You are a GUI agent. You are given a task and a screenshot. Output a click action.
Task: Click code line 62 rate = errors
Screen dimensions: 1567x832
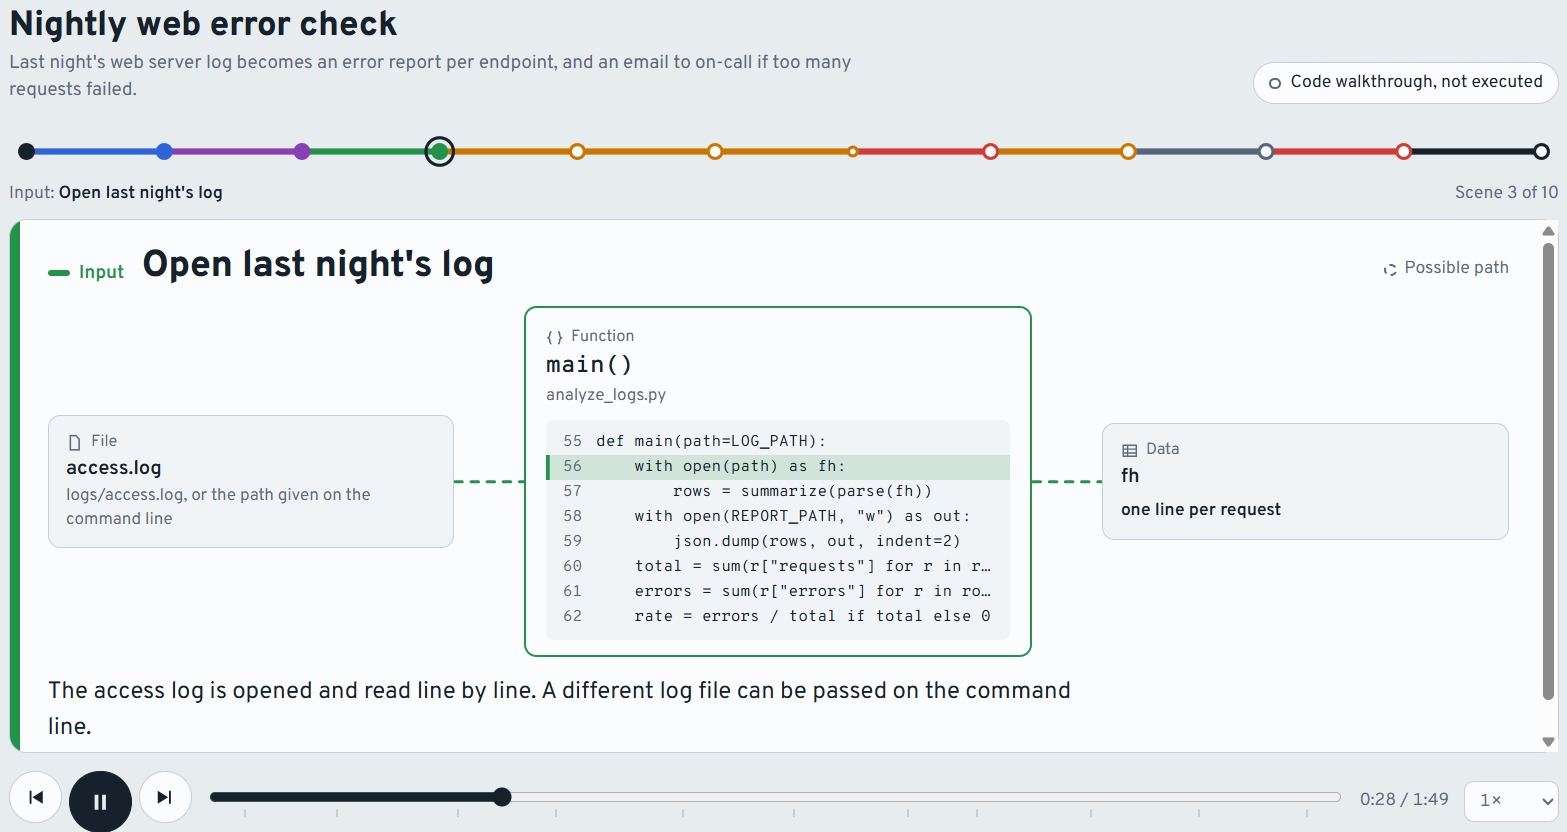pos(778,616)
